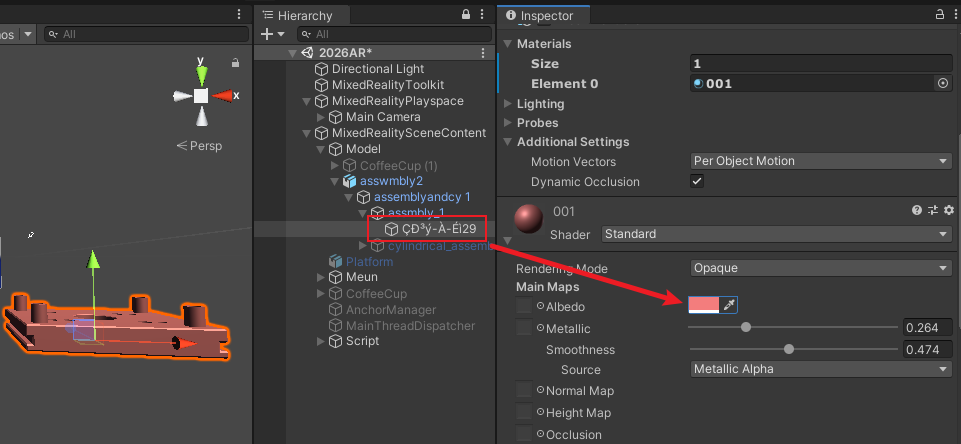This screenshot has height=444, width=961.
Task: Click the Hierarchy create plus button
Action: (x=267, y=34)
